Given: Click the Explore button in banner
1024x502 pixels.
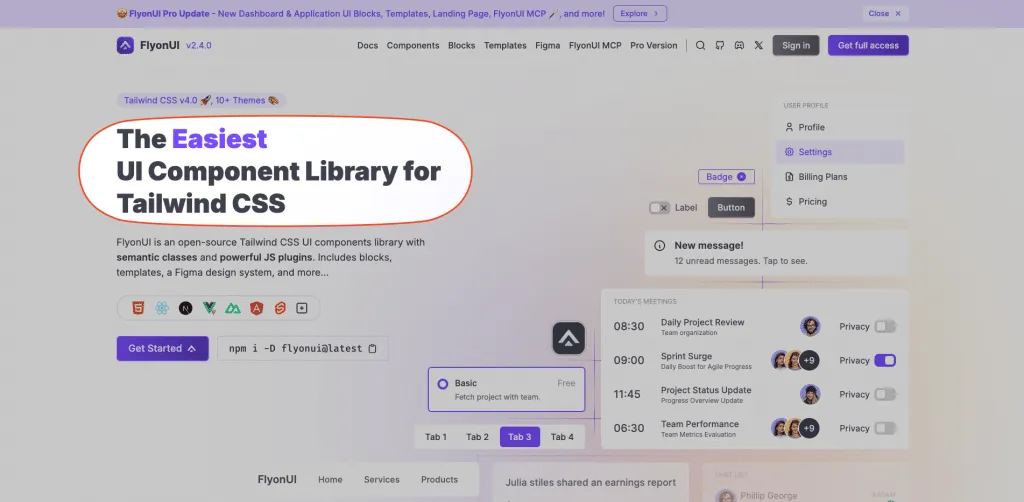Looking at the screenshot, I should click(x=640, y=13).
